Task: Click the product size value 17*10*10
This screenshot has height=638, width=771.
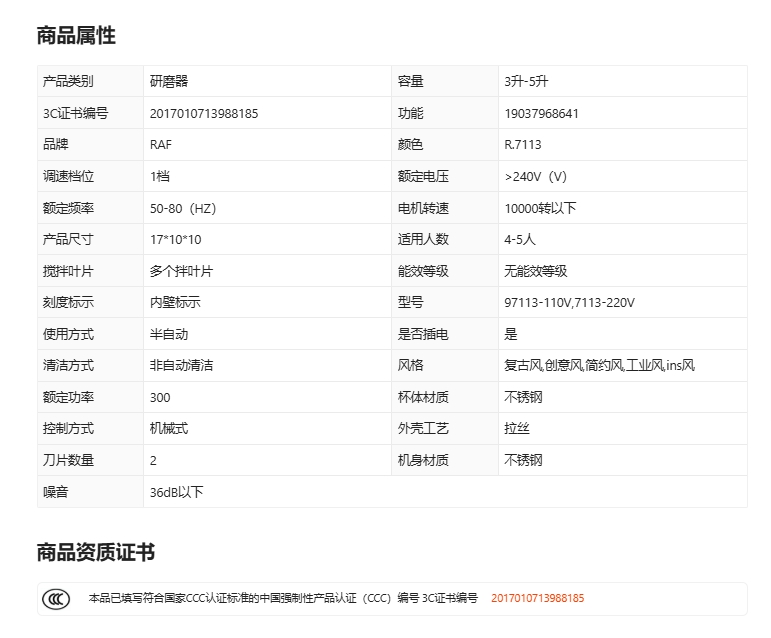Action: click(175, 239)
